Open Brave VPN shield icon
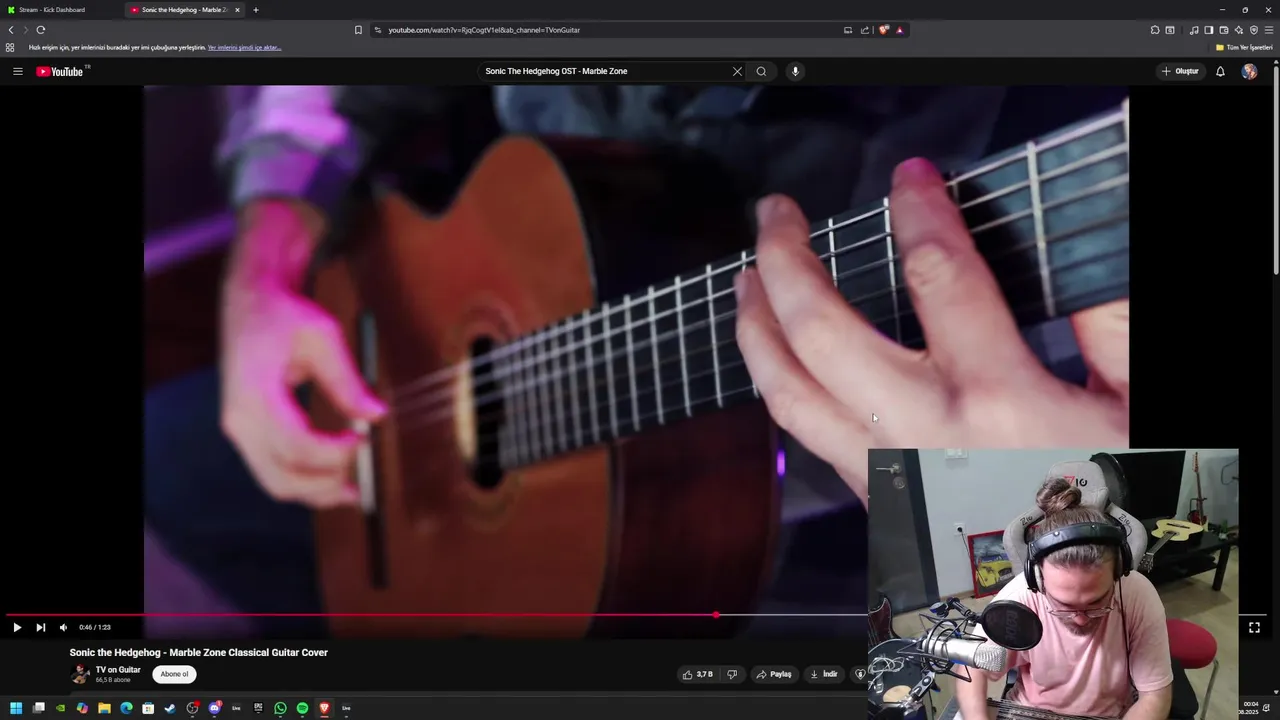The width and height of the screenshot is (1280, 720). 1254,30
